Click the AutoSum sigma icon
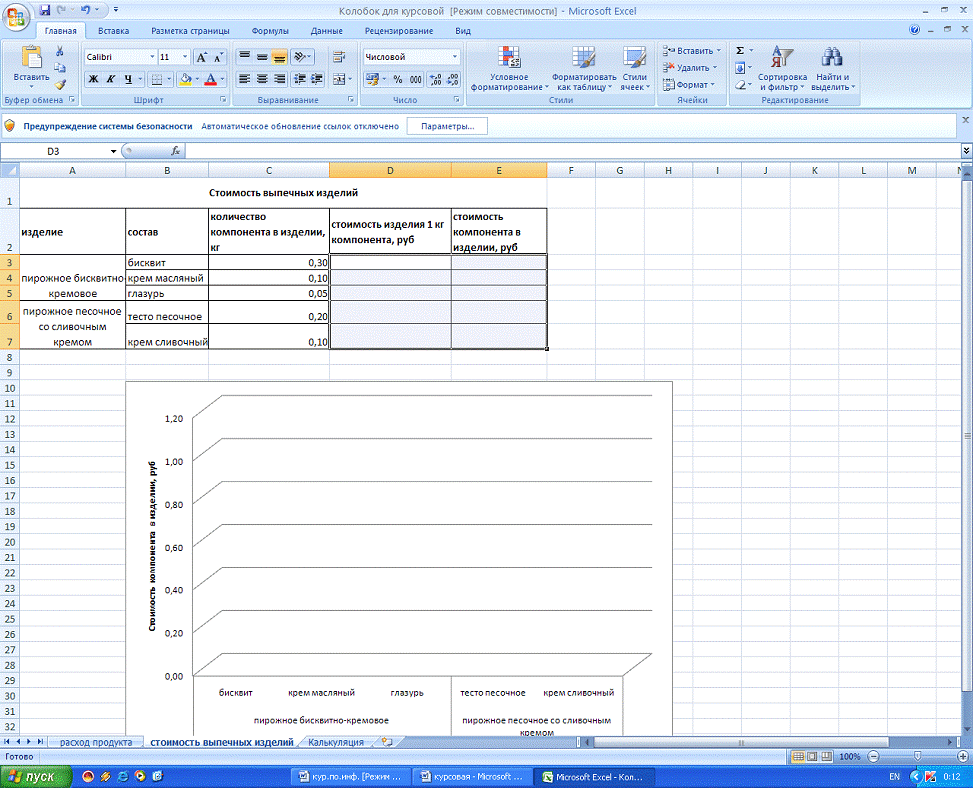 (x=740, y=50)
